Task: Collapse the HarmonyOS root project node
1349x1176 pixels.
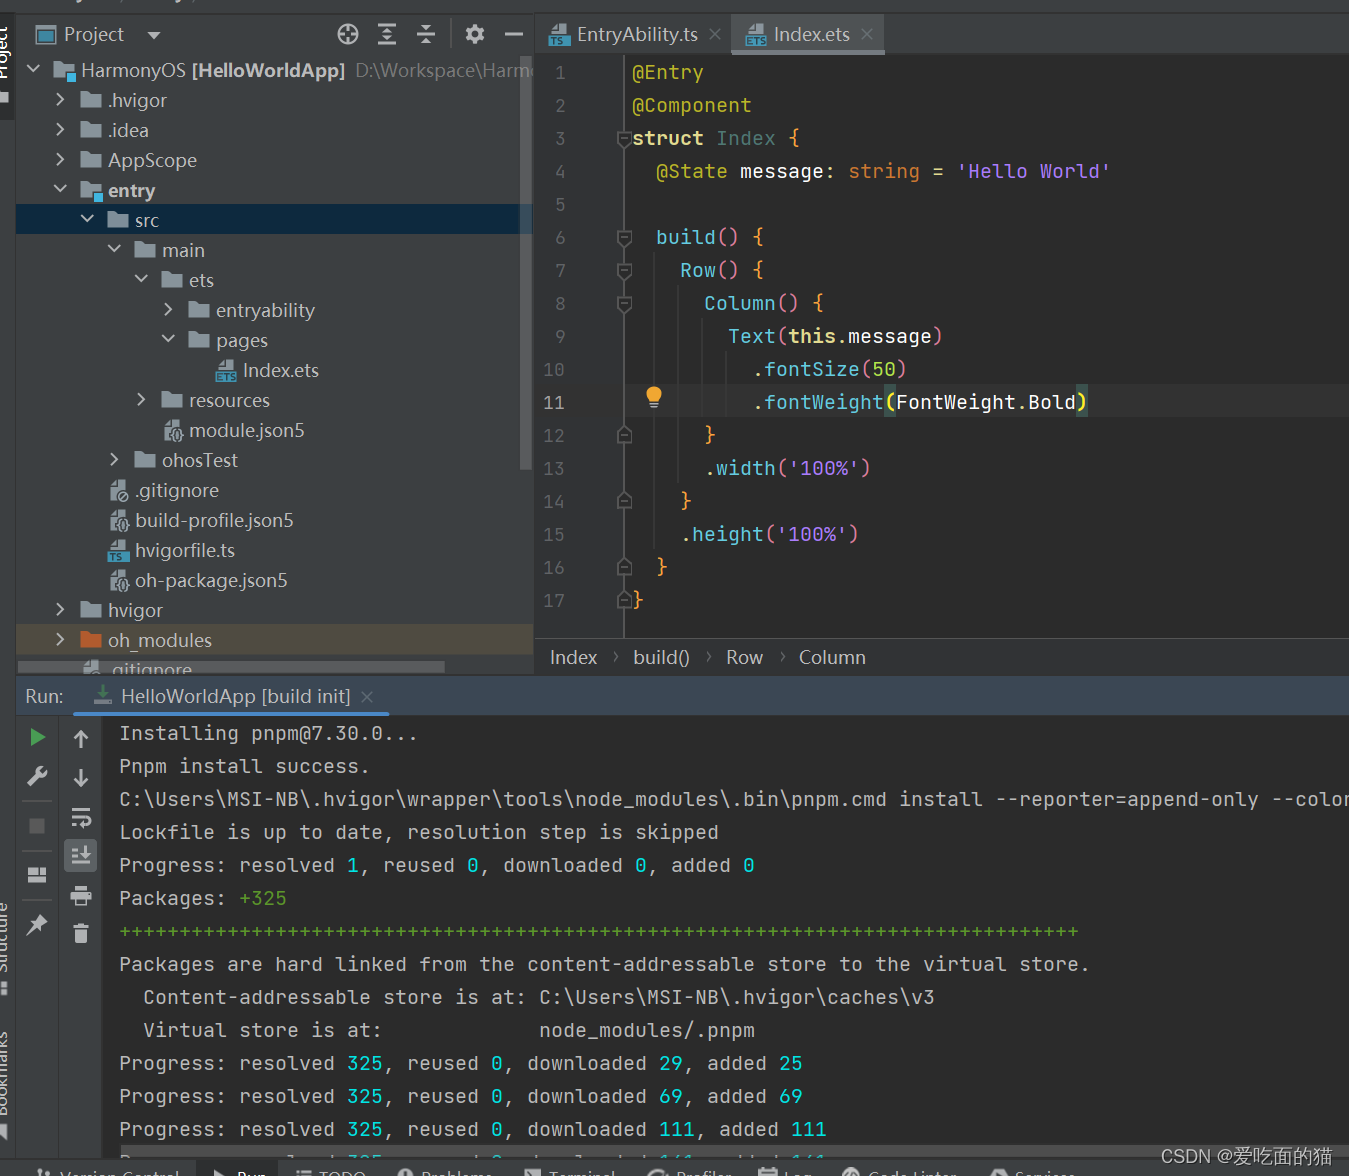Action: point(34,69)
